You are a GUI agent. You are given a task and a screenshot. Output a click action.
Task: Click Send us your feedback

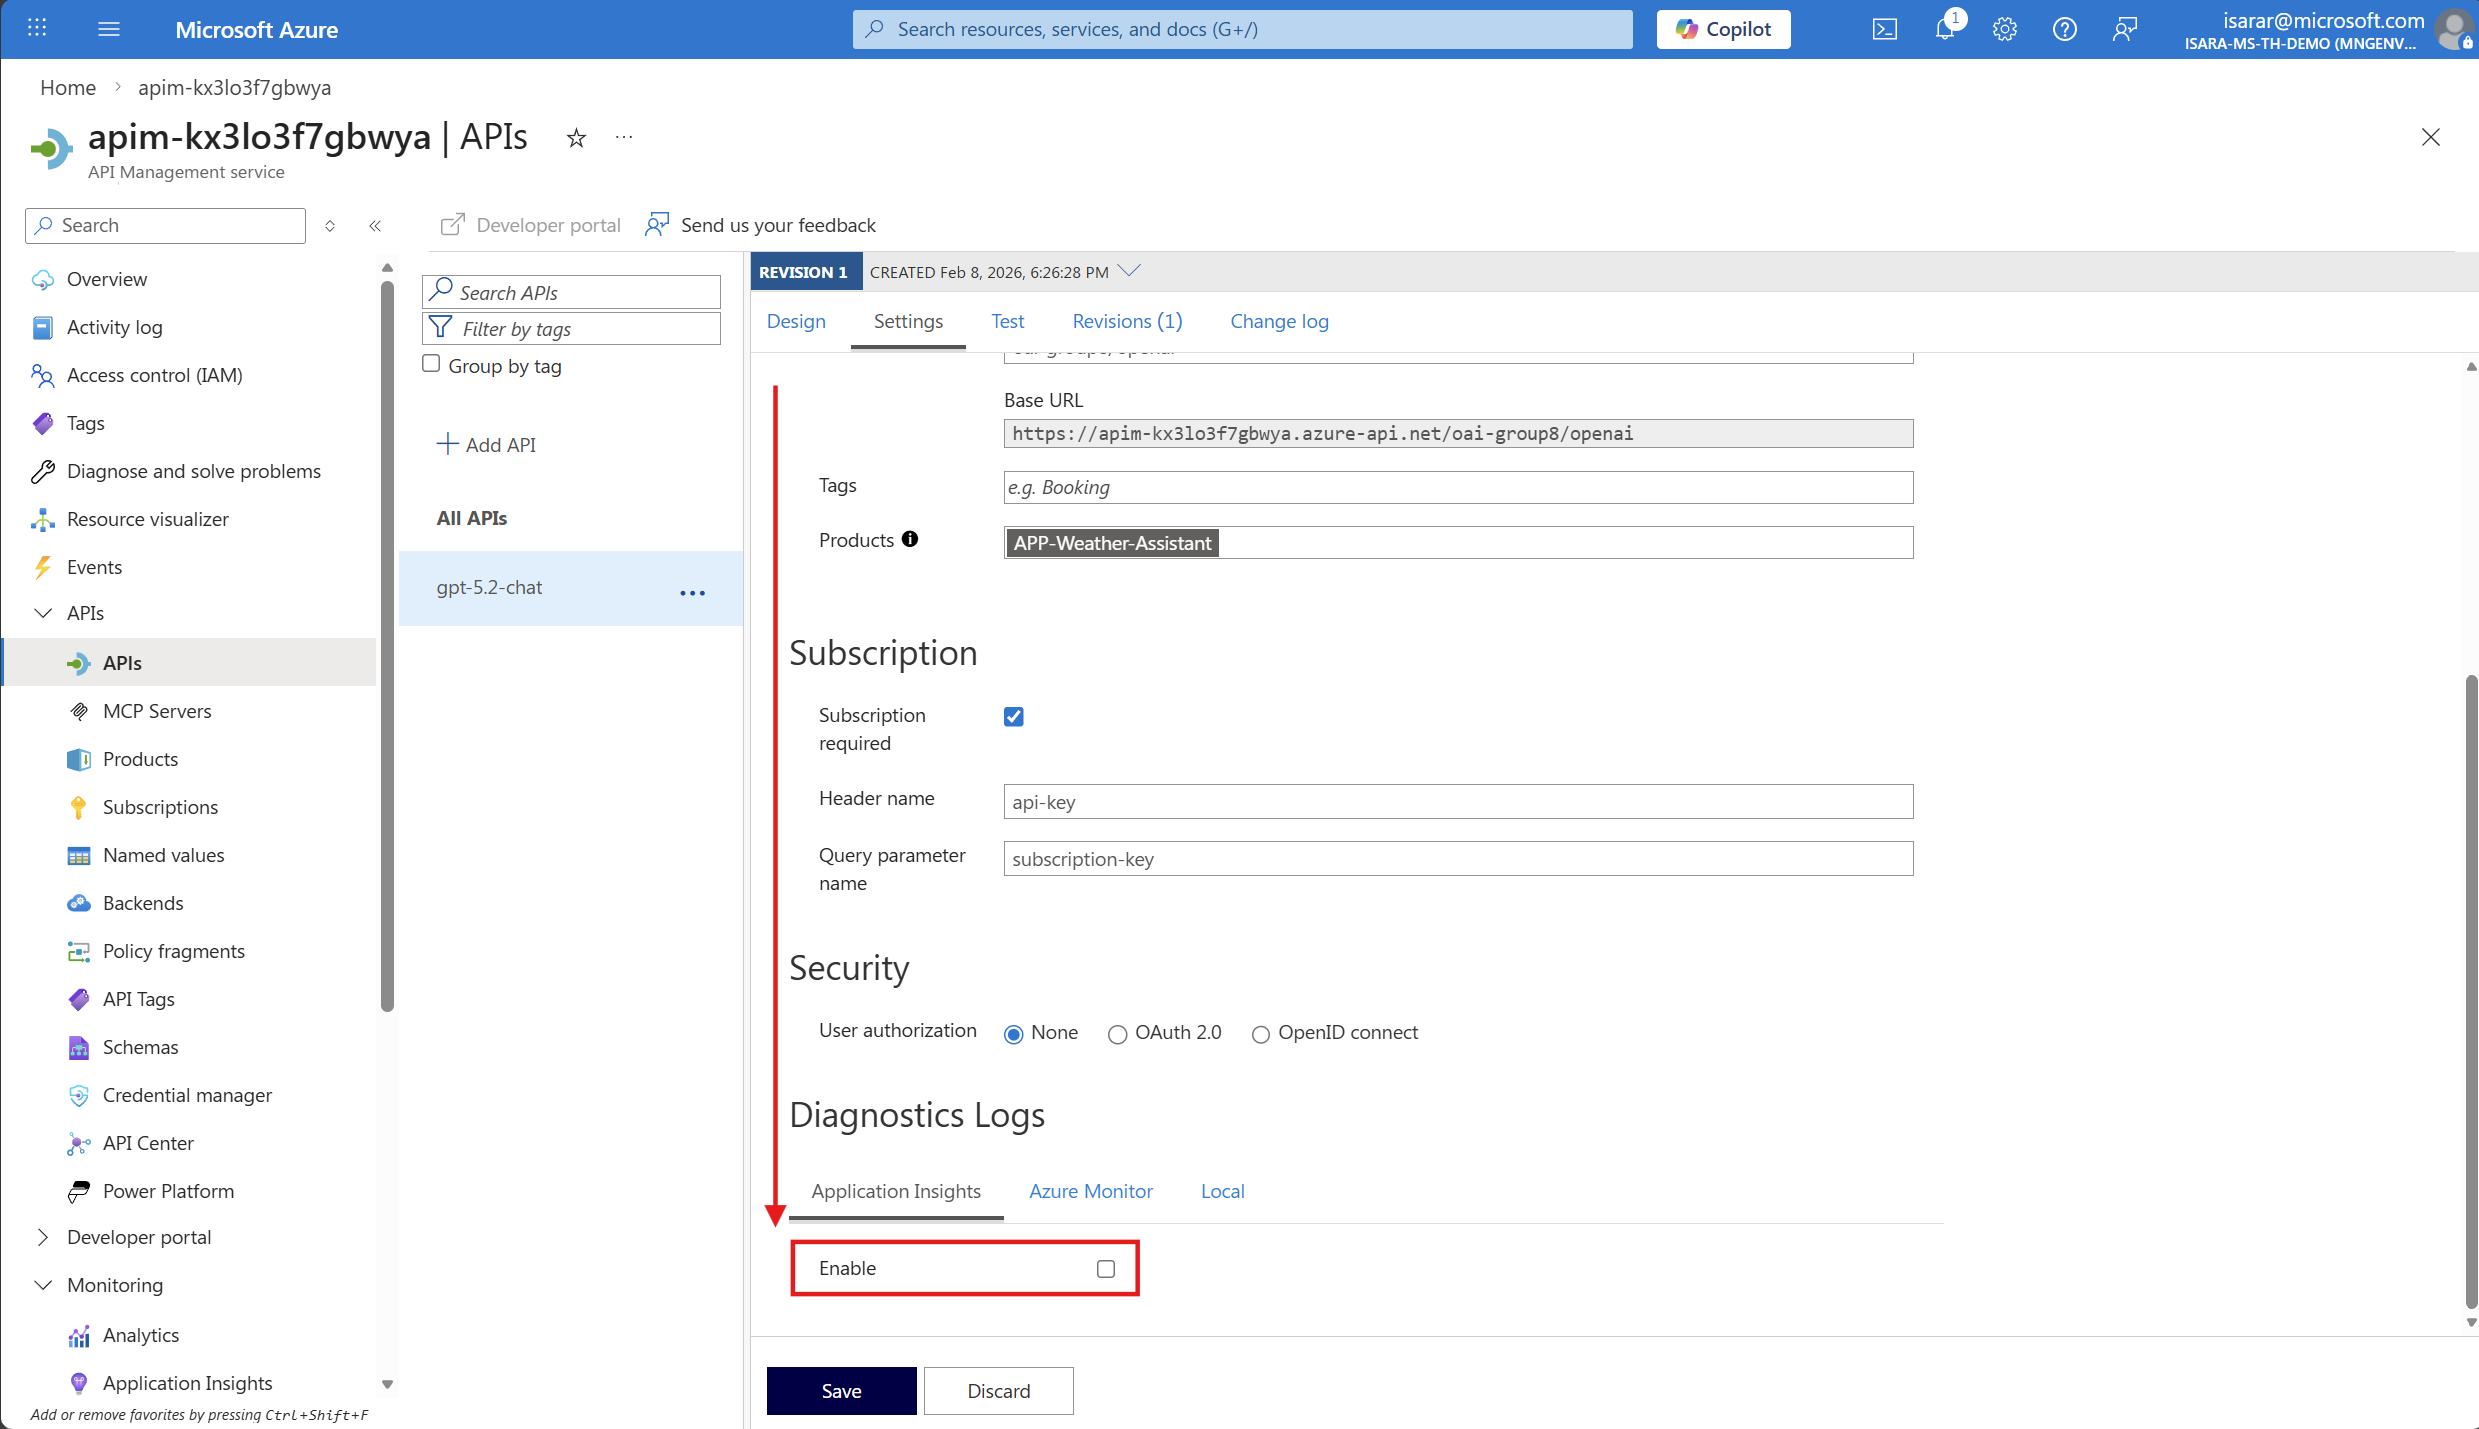[761, 225]
